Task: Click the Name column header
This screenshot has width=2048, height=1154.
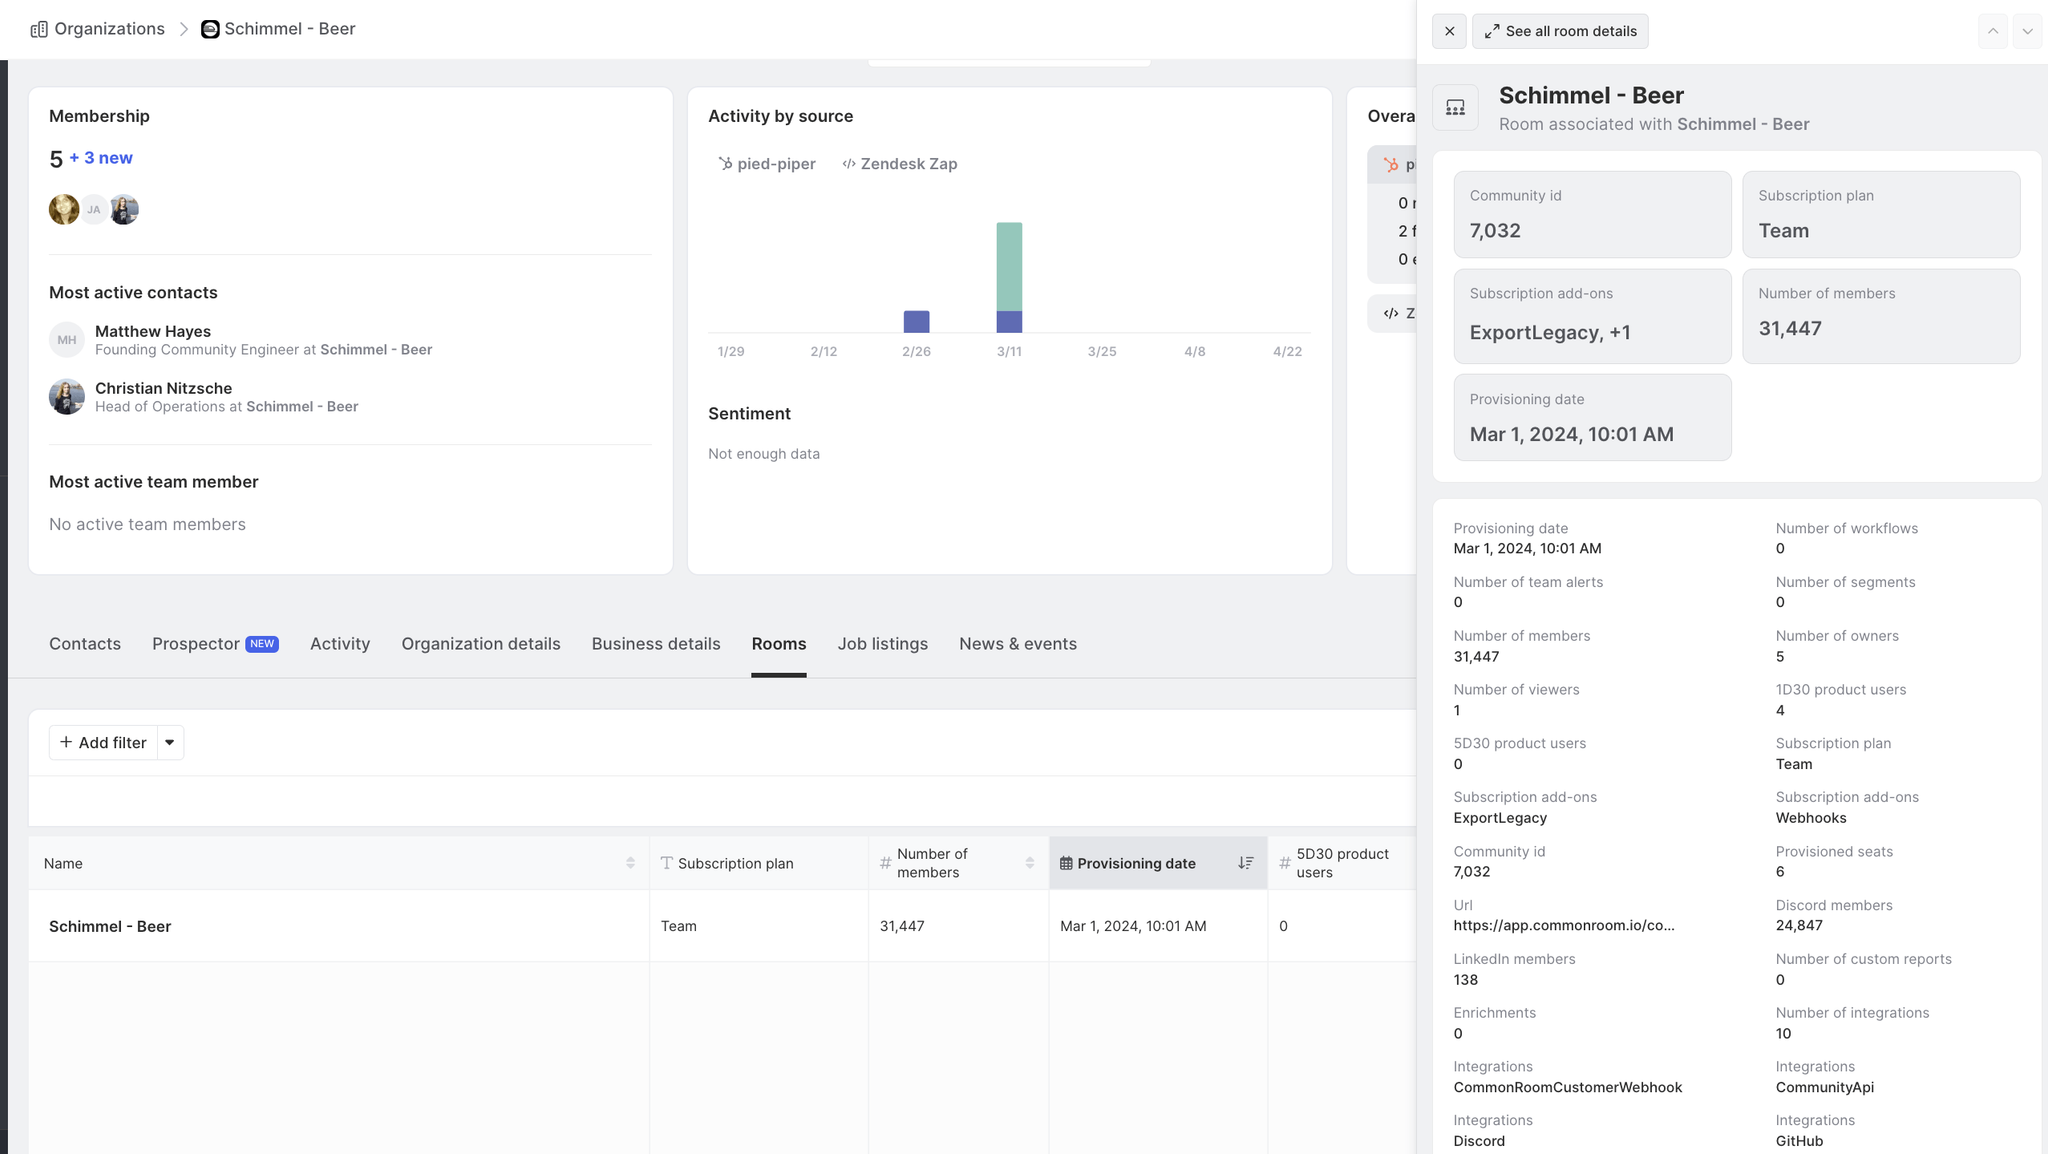Action: point(339,863)
